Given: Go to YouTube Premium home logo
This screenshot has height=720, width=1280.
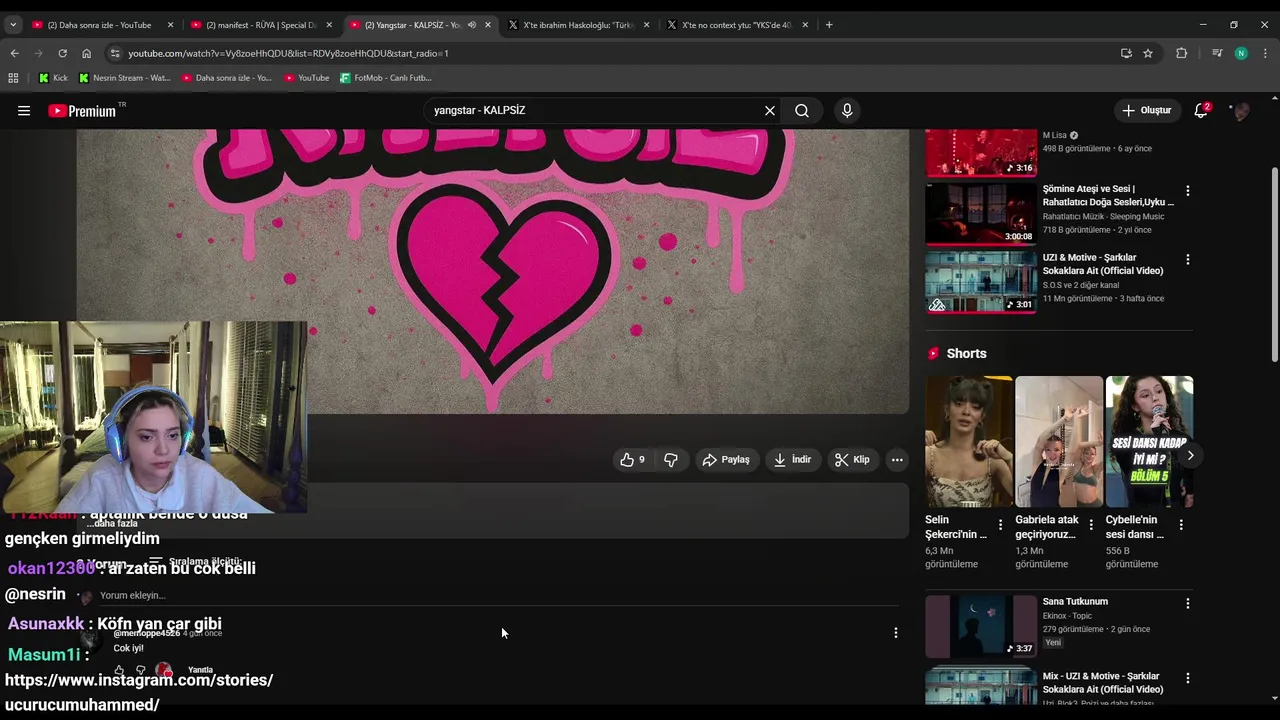Looking at the screenshot, I should tap(84, 111).
